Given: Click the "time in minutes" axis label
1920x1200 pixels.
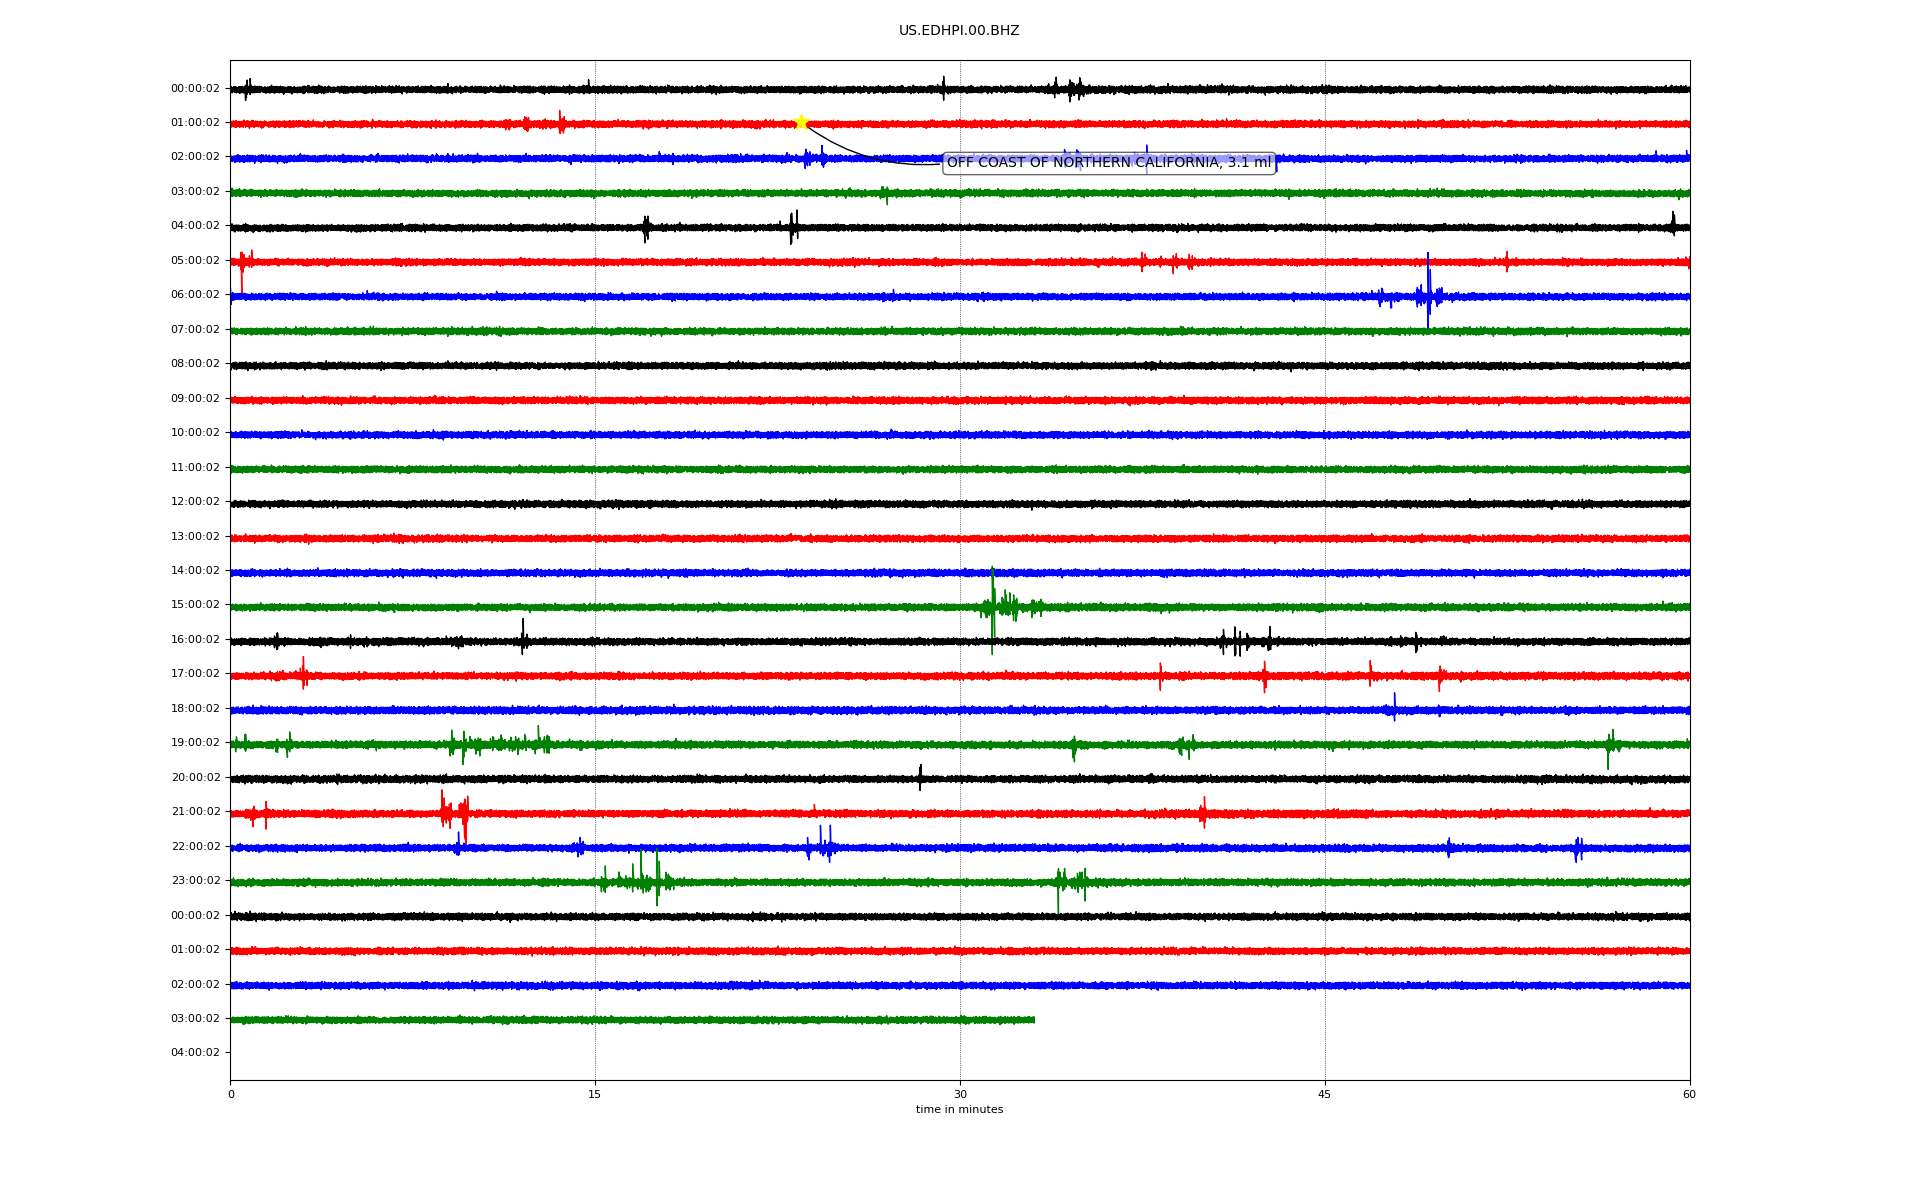Looking at the screenshot, I should (959, 1110).
